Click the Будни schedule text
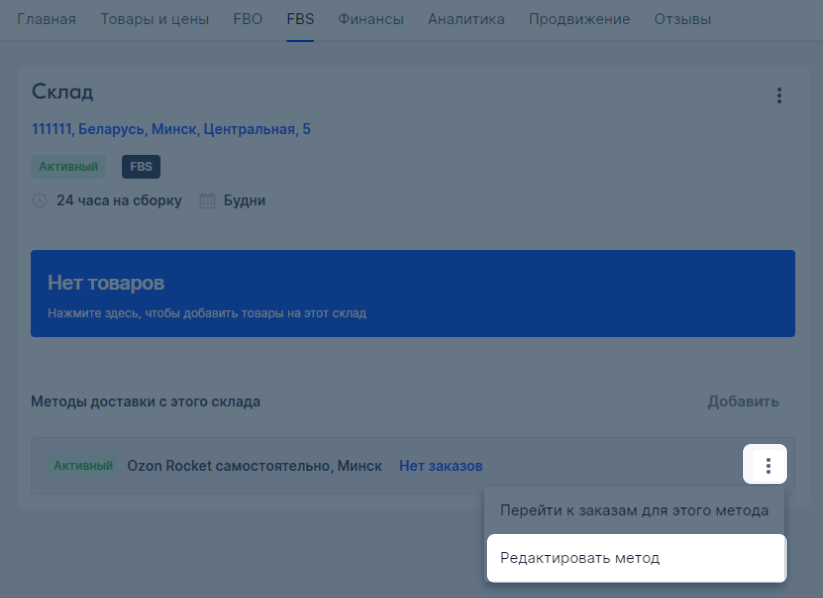 click(245, 201)
